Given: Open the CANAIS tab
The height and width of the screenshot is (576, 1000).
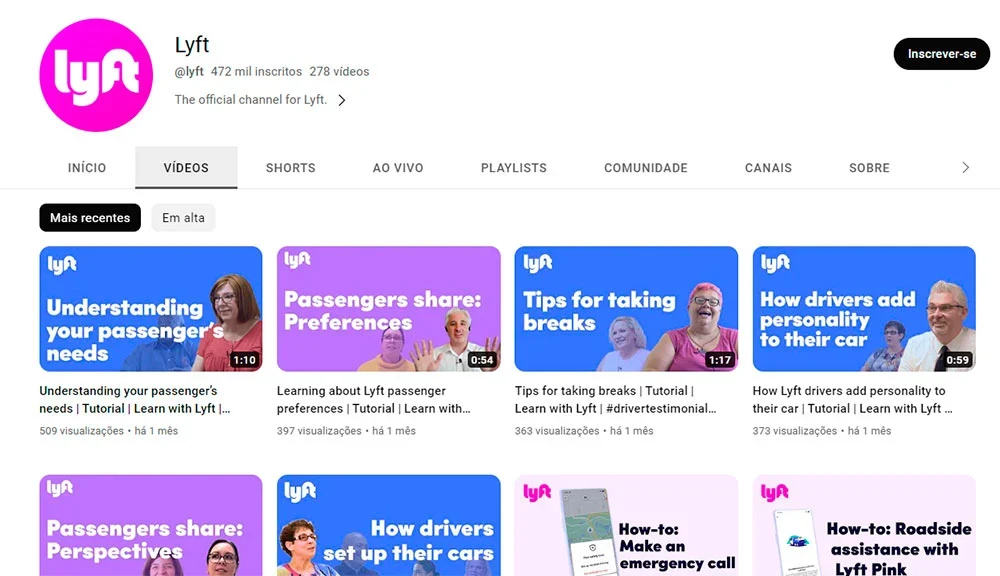Looking at the screenshot, I should tap(768, 168).
